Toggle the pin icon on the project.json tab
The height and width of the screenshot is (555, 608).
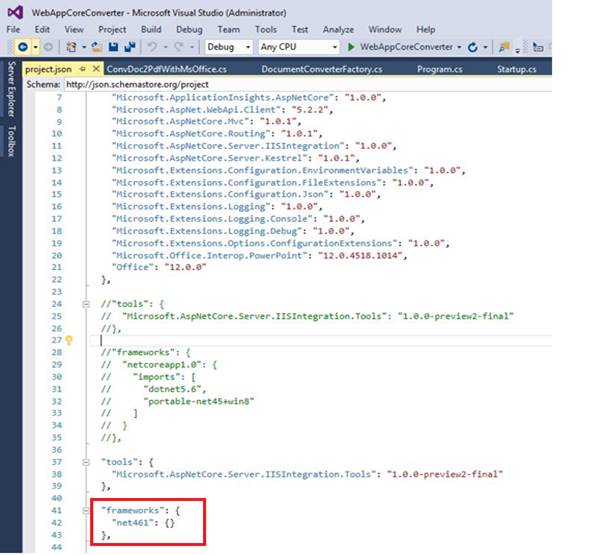pyautogui.click(x=82, y=69)
